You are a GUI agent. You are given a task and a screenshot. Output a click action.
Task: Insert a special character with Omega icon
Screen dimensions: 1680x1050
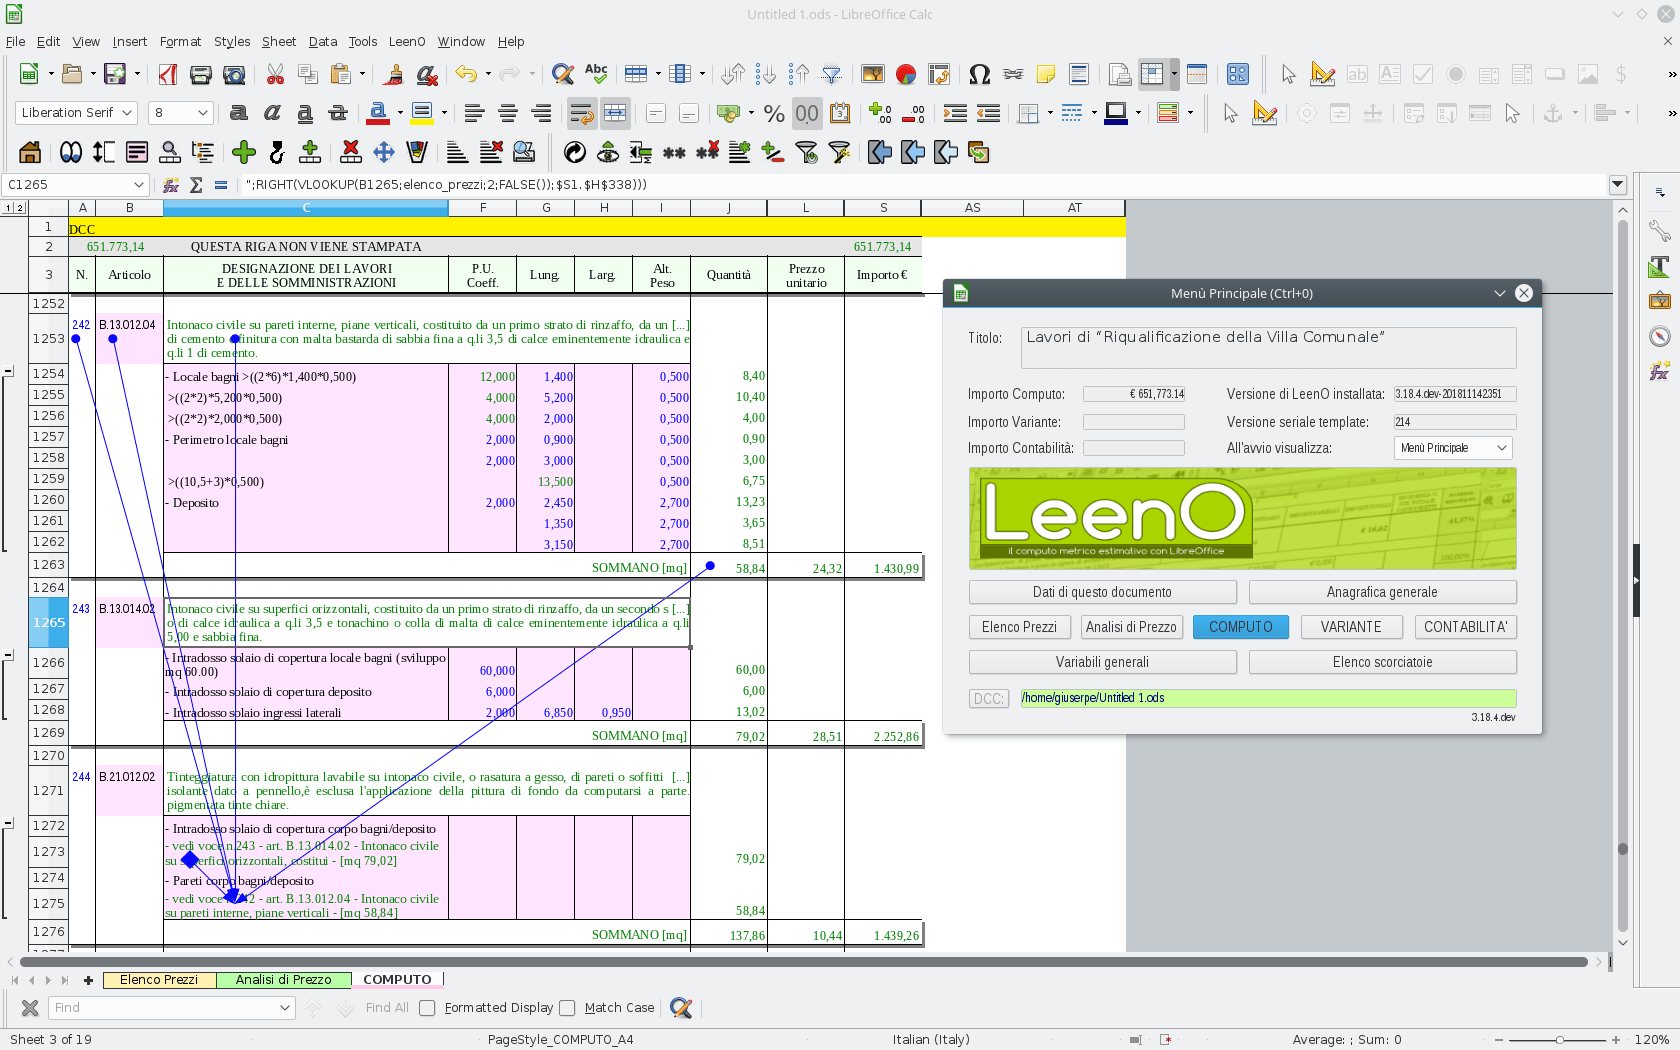[x=979, y=74]
